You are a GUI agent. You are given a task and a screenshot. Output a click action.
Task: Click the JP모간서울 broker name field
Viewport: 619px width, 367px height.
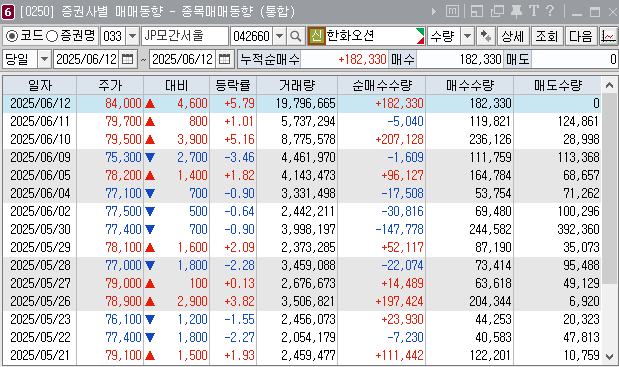click(x=185, y=36)
